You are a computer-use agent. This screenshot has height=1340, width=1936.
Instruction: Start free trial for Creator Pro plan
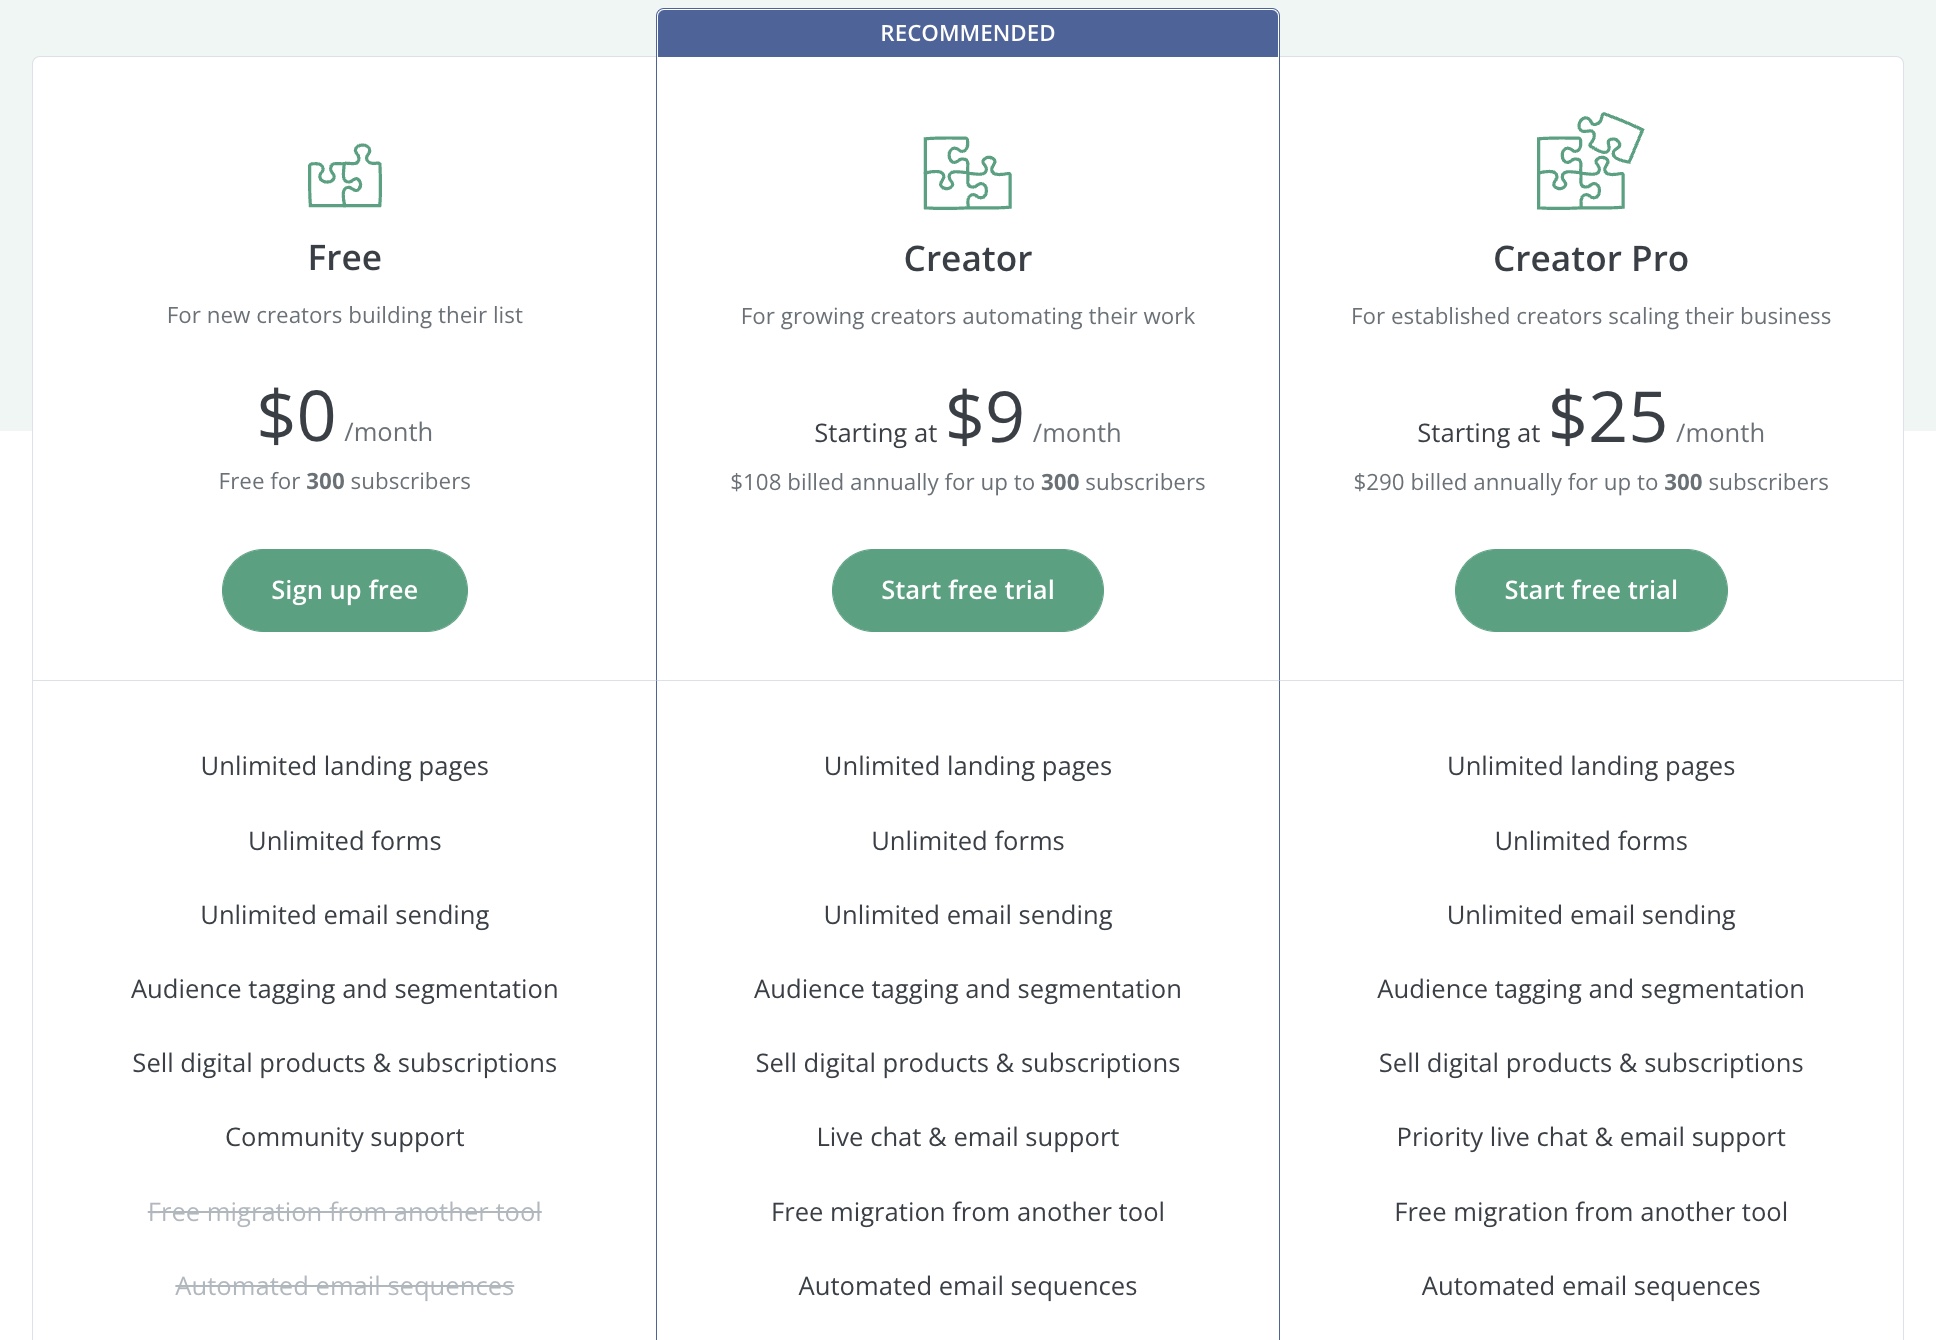click(1591, 590)
